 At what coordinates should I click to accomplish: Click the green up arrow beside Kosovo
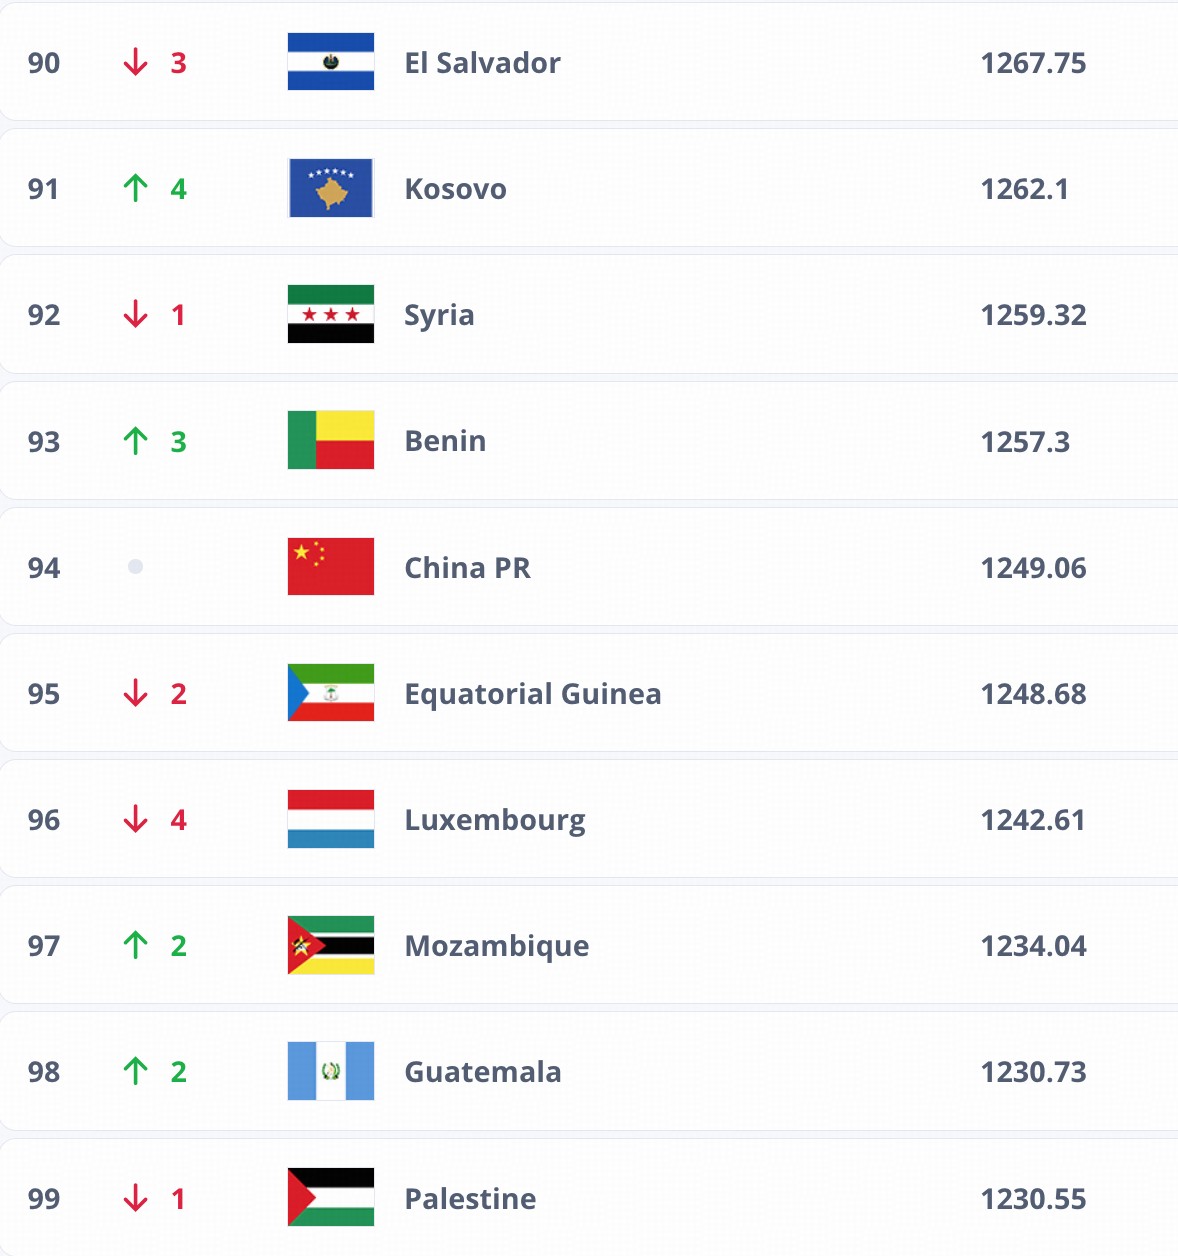coord(136,188)
